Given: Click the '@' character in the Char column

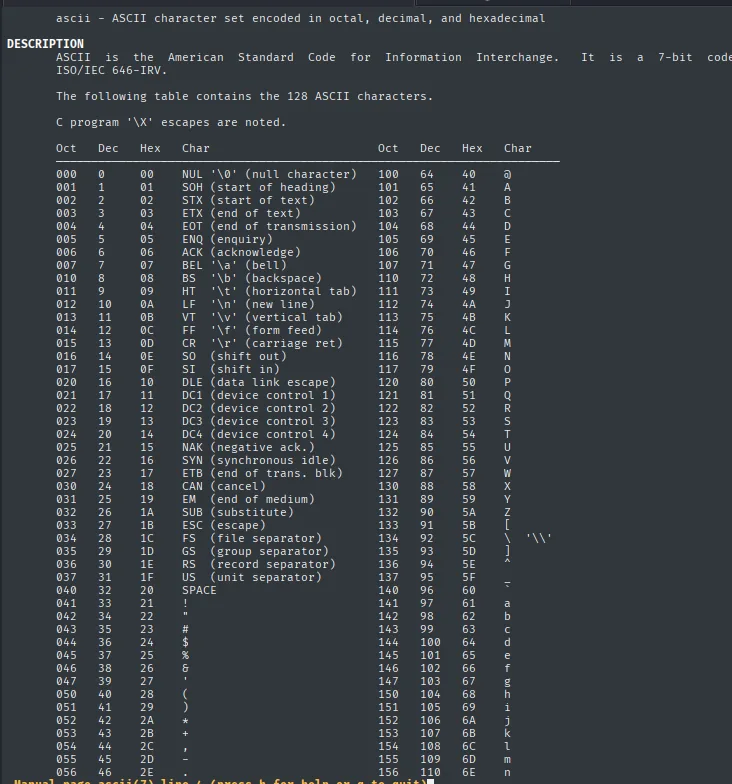Looking at the screenshot, I should coord(508,174).
